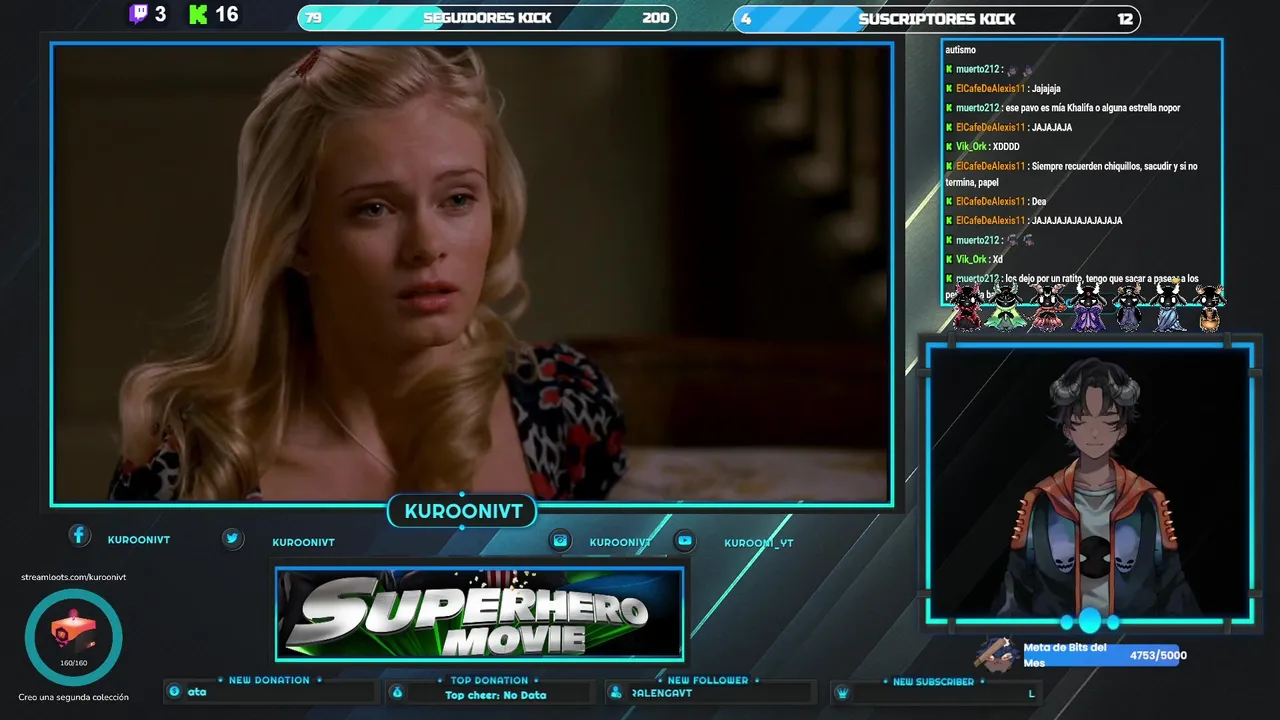Screen dimensions: 1280x720
Task: Click the movie video frame
Action: point(471,273)
